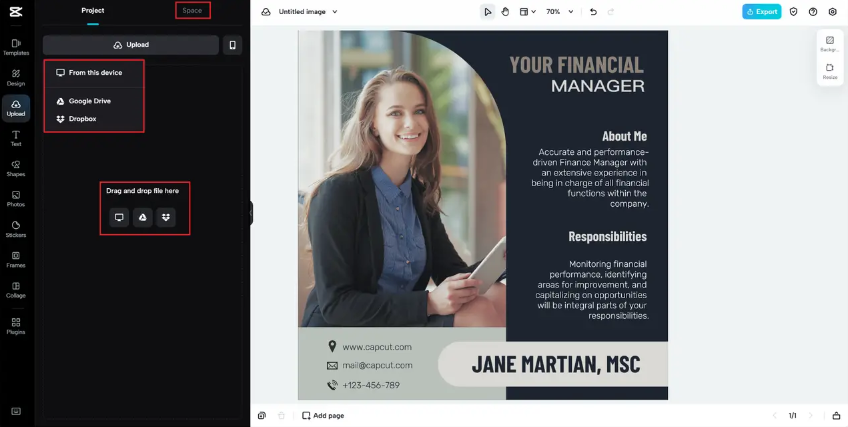Image resolution: width=848 pixels, height=427 pixels.
Task: Open the Templates sidebar panel
Action: coord(16,47)
